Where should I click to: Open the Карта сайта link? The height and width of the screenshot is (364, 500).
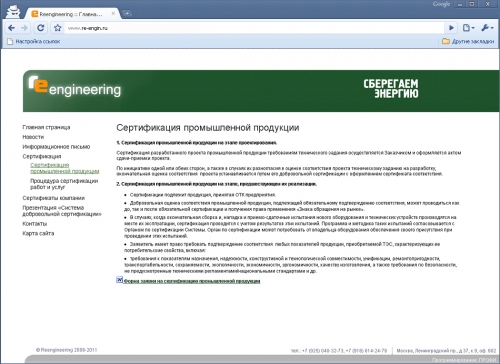click(38, 233)
